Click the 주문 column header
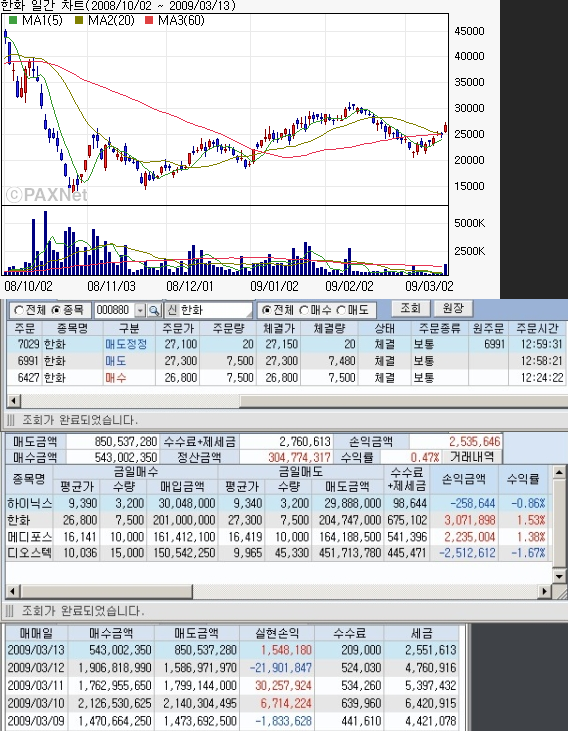This screenshot has height=731, width=568. point(25,328)
